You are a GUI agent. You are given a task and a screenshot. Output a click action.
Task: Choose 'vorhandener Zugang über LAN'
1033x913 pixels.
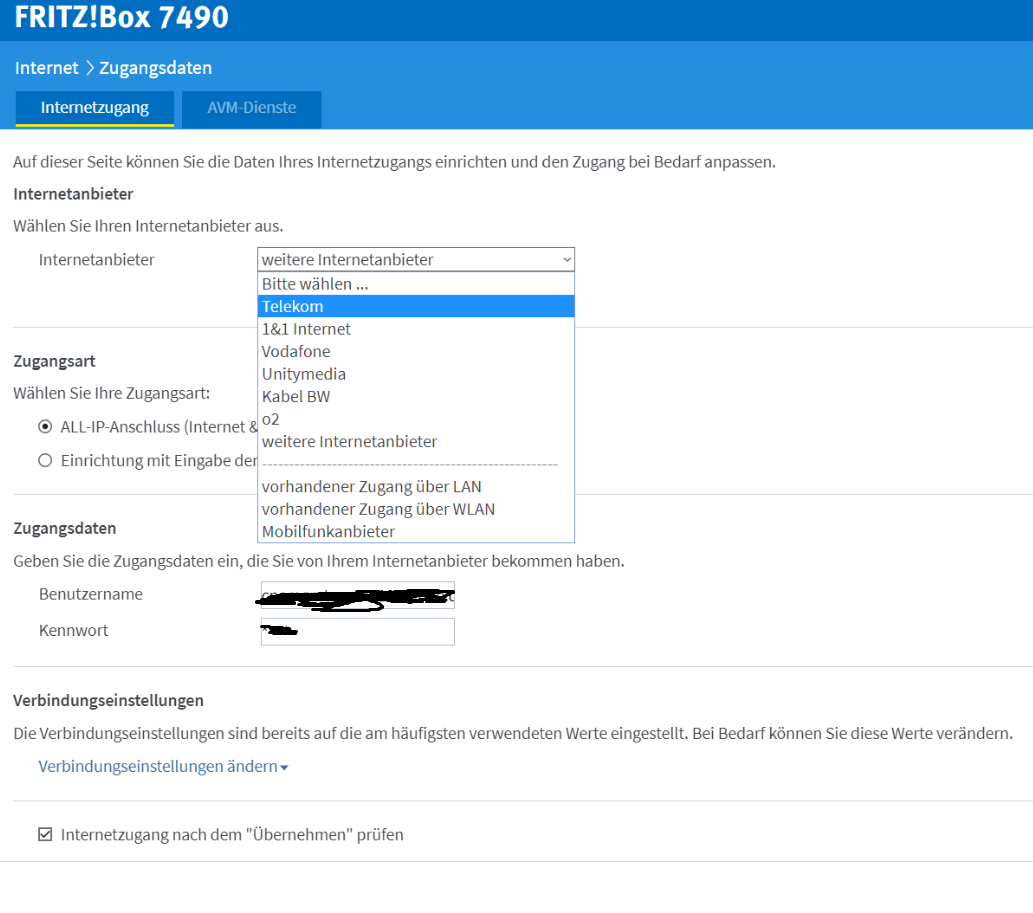coord(416,486)
